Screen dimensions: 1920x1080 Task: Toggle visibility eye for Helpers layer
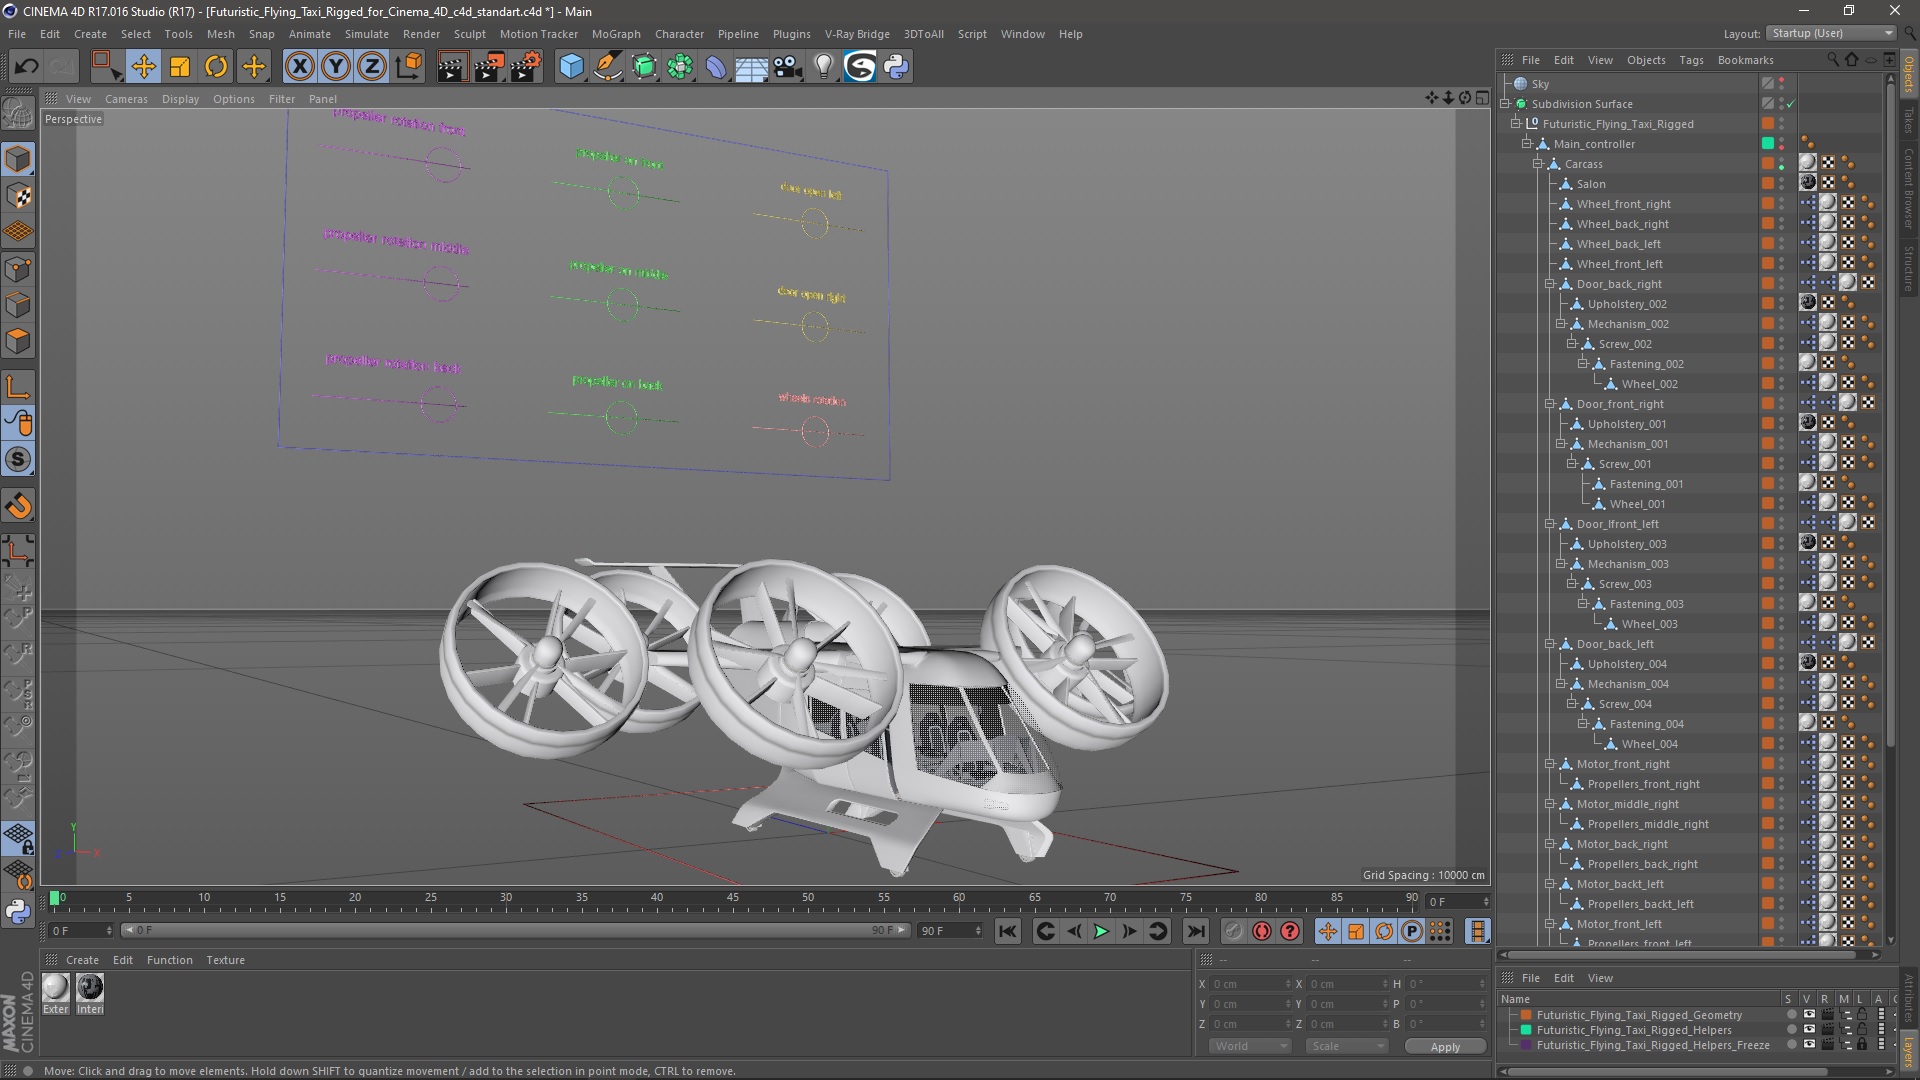(x=1808, y=1030)
